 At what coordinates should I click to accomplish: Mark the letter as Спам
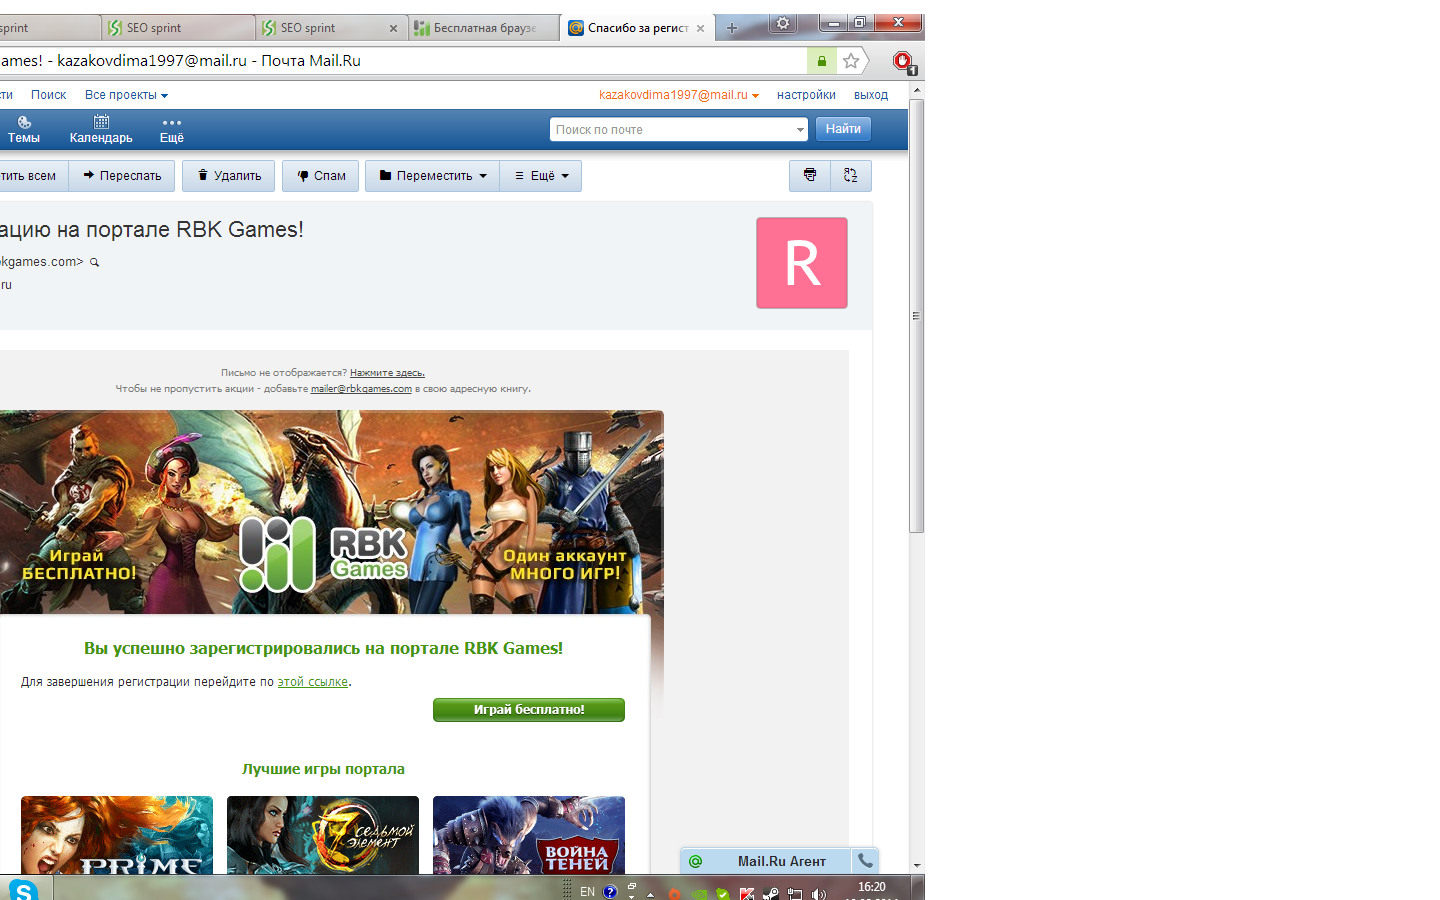[321, 176]
